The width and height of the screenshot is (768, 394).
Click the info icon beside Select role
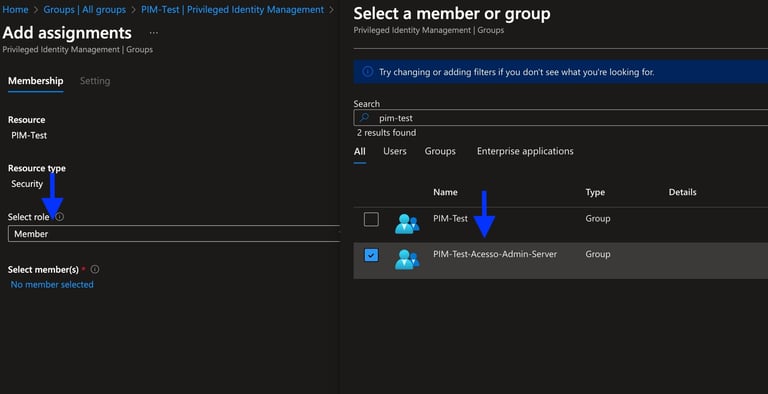pyautogui.click(x=59, y=217)
